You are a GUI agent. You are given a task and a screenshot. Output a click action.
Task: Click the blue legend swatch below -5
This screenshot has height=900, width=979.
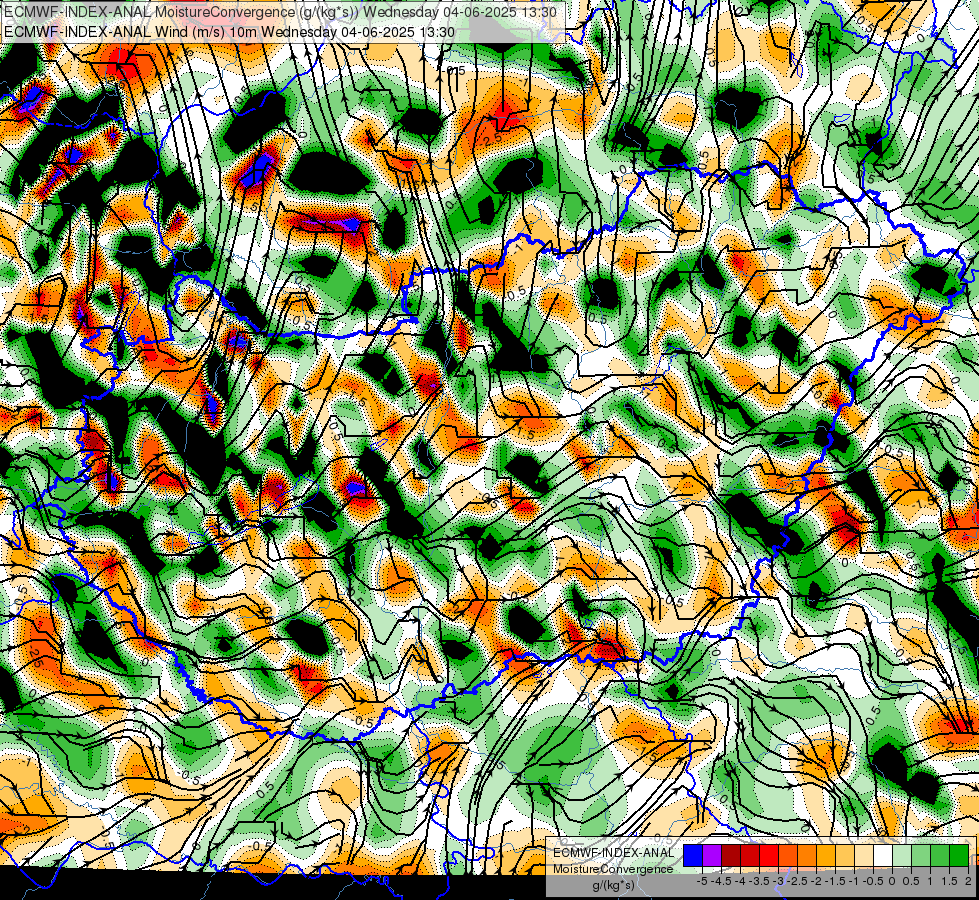(x=693, y=856)
